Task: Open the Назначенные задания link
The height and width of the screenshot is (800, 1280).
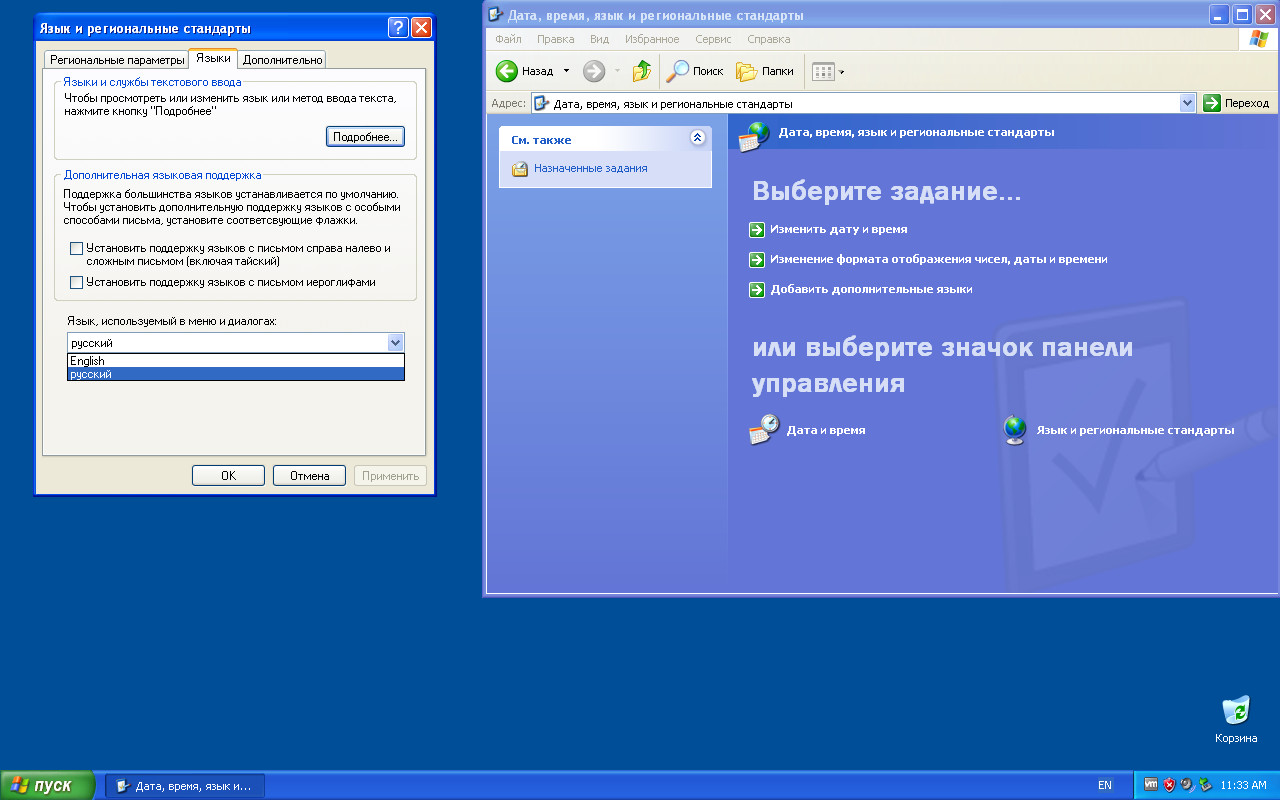Action: point(591,169)
